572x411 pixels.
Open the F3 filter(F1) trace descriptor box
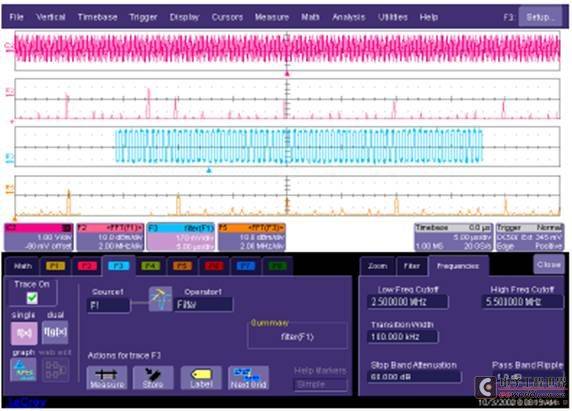pos(181,237)
